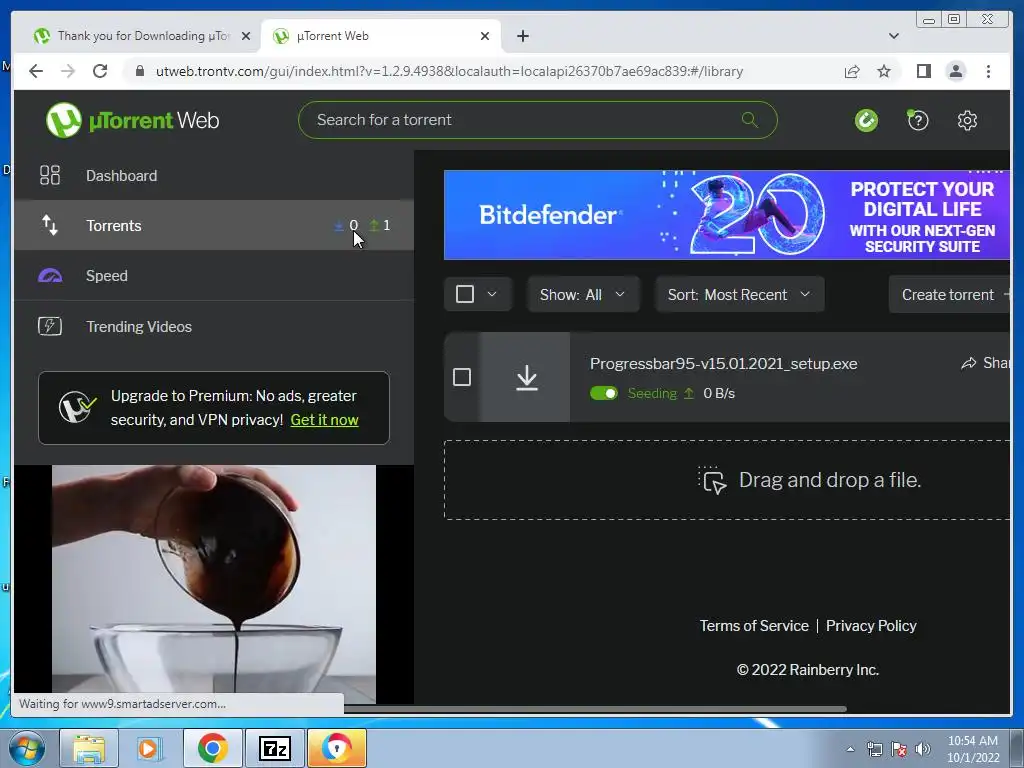This screenshot has width=1024, height=768.
Task: Click the Premium µTorrent checkmark icon
Action: 77,408
